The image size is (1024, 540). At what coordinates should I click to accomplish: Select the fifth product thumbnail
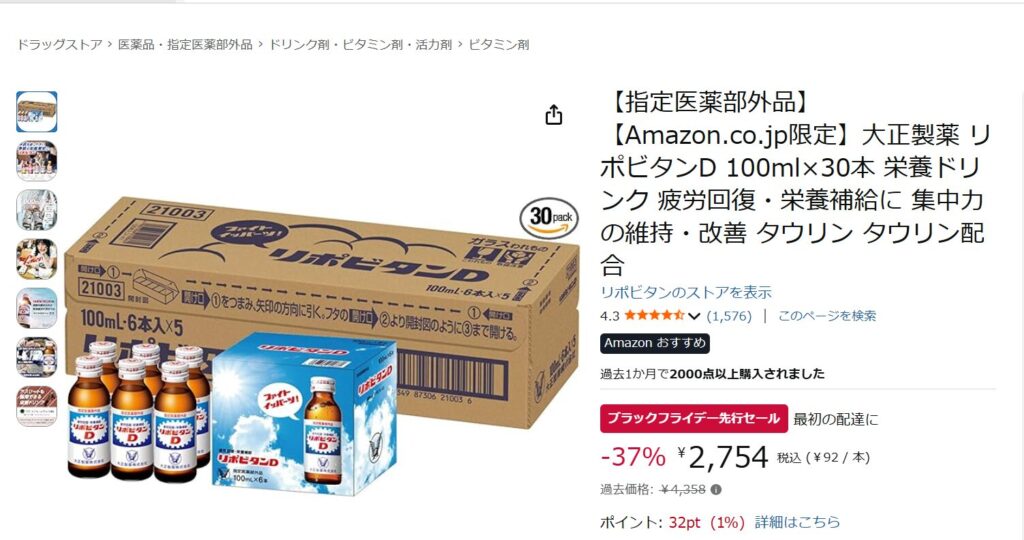[37, 308]
